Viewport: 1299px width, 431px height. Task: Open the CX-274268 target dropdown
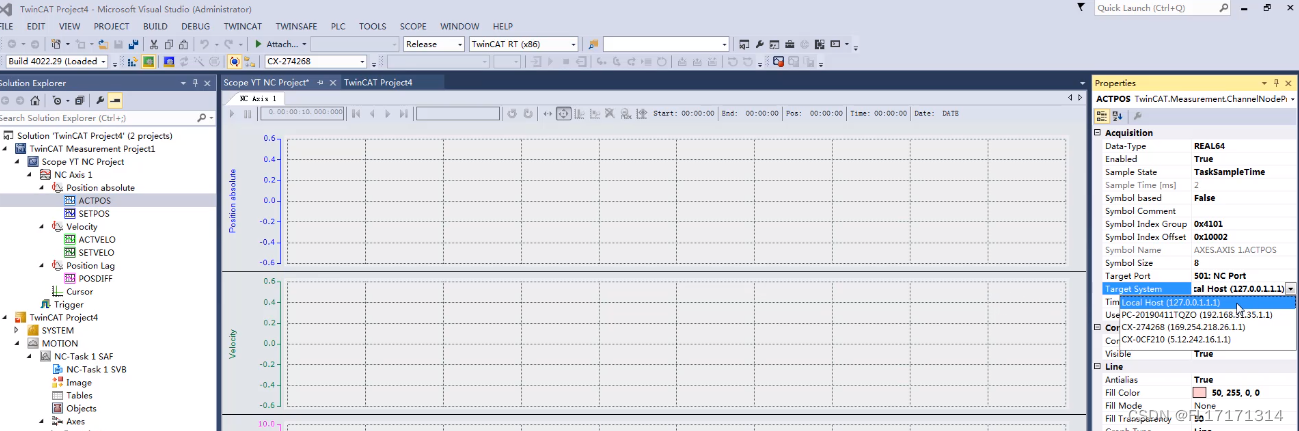[x=361, y=61]
